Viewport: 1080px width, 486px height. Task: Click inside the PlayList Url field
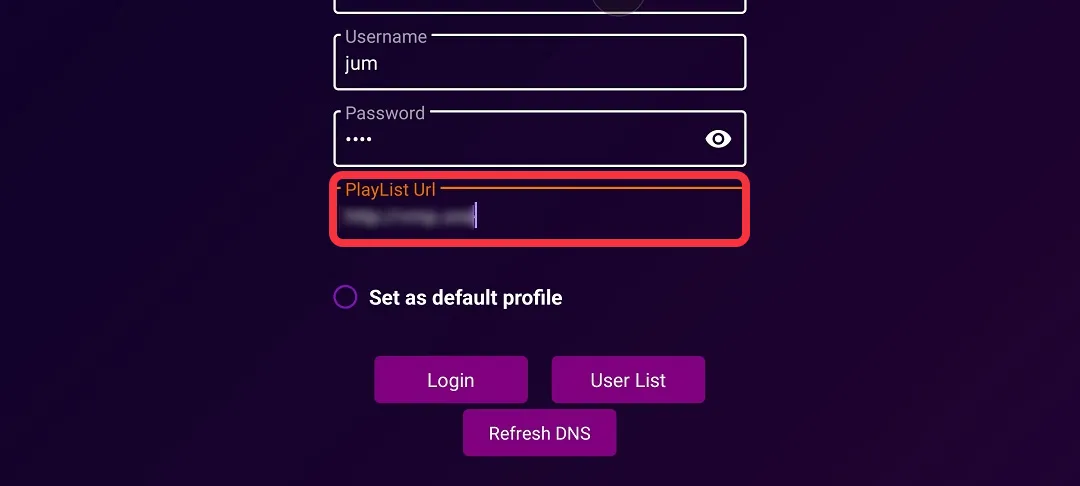[x=539, y=211]
